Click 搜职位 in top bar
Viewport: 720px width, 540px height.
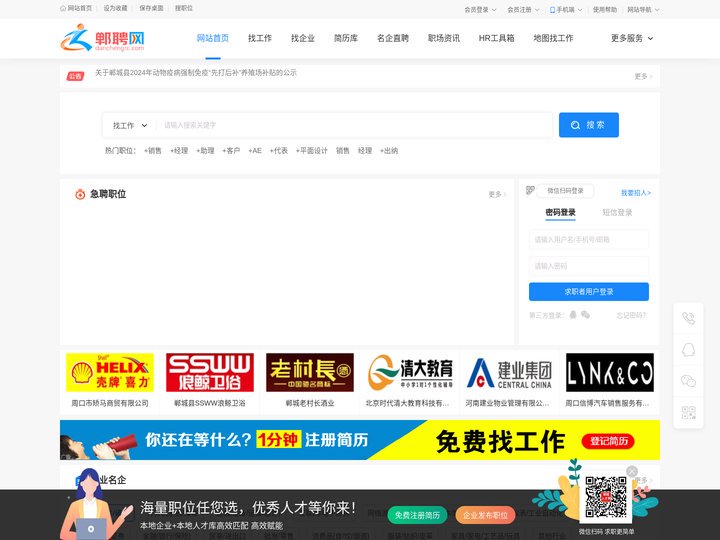(x=184, y=8)
